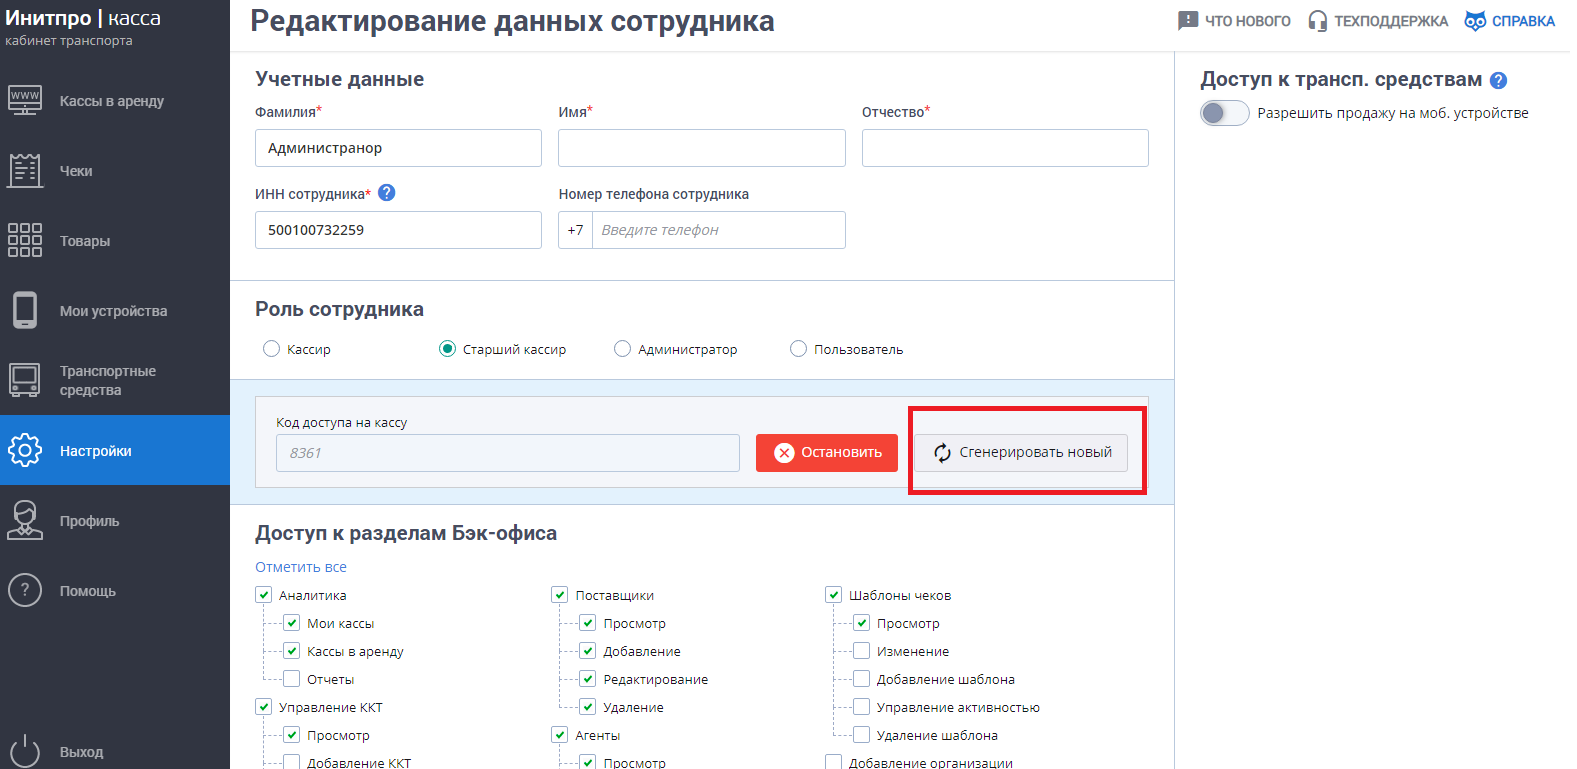Click the Транспортные средства bus icon
The height and width of the screenshot is (769, 1577).
25,381
